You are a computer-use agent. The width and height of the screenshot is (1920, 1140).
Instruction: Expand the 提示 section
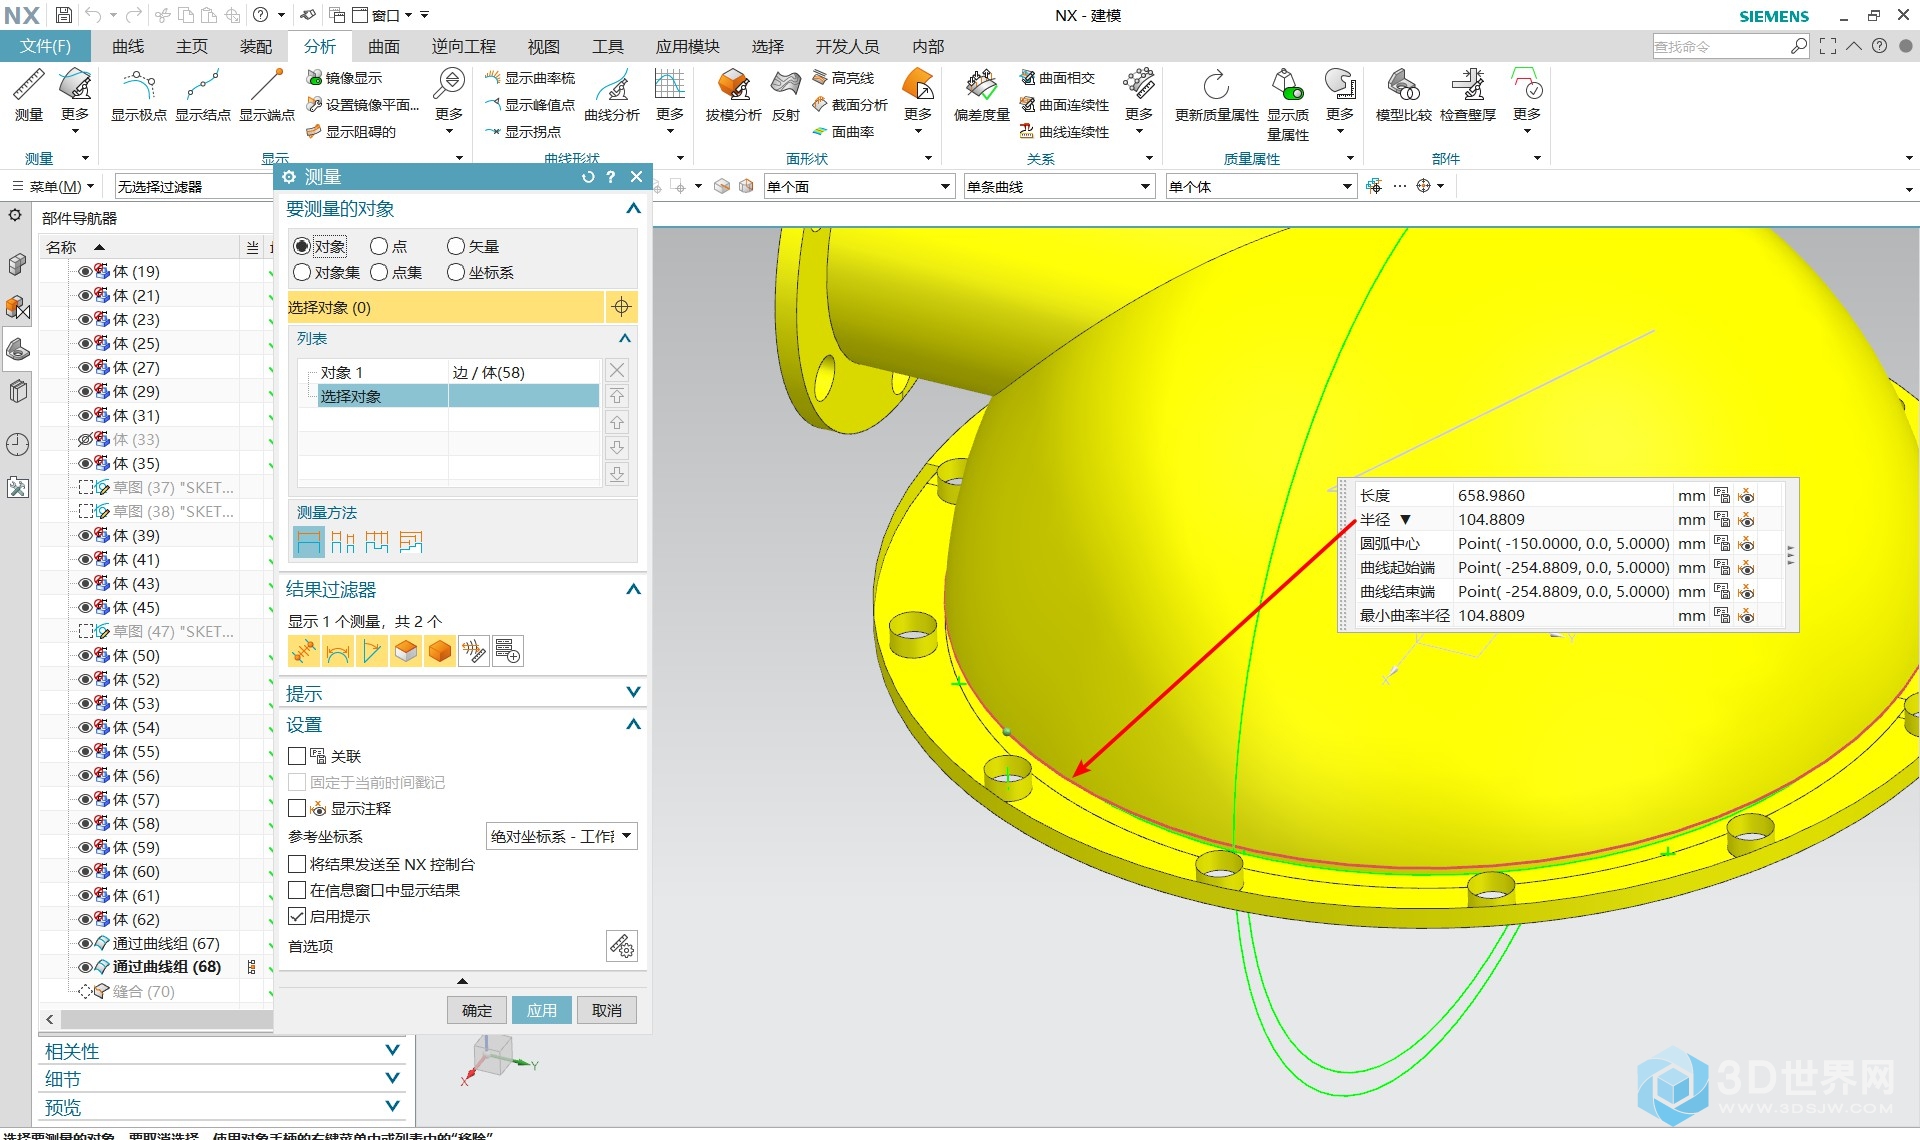point(633,692)
